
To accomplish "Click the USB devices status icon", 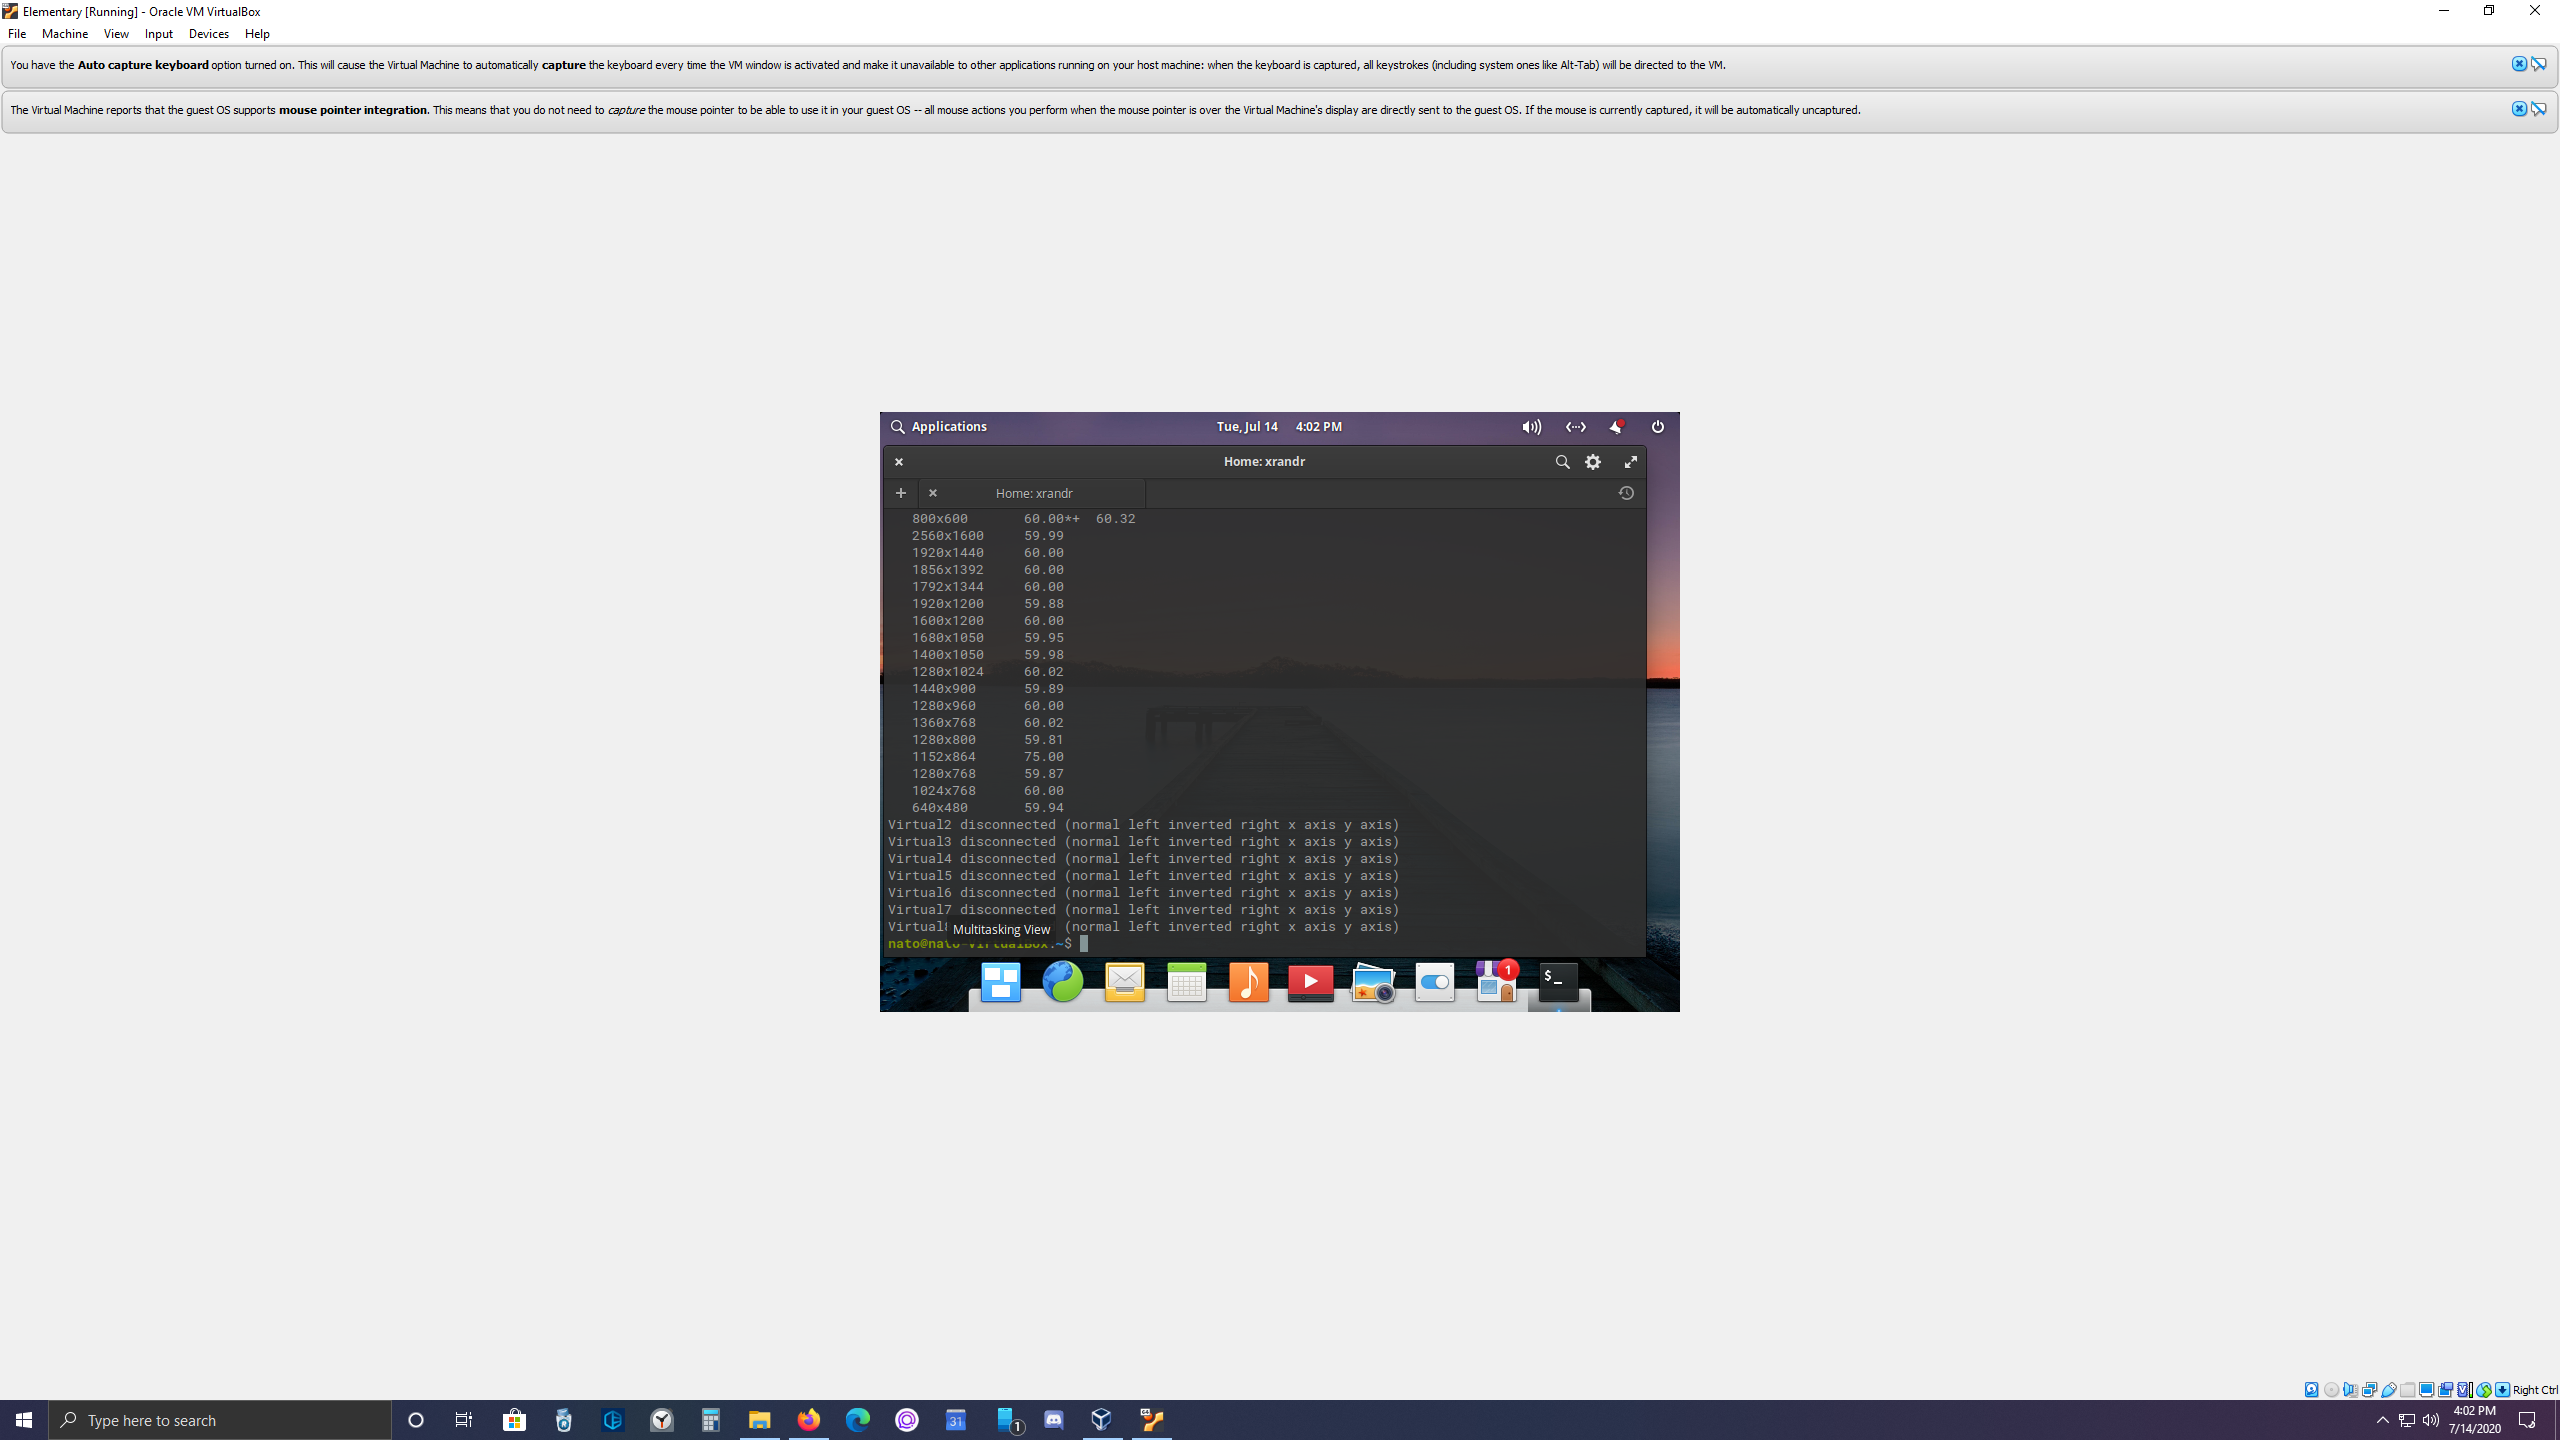I will click(2389, 1390).
